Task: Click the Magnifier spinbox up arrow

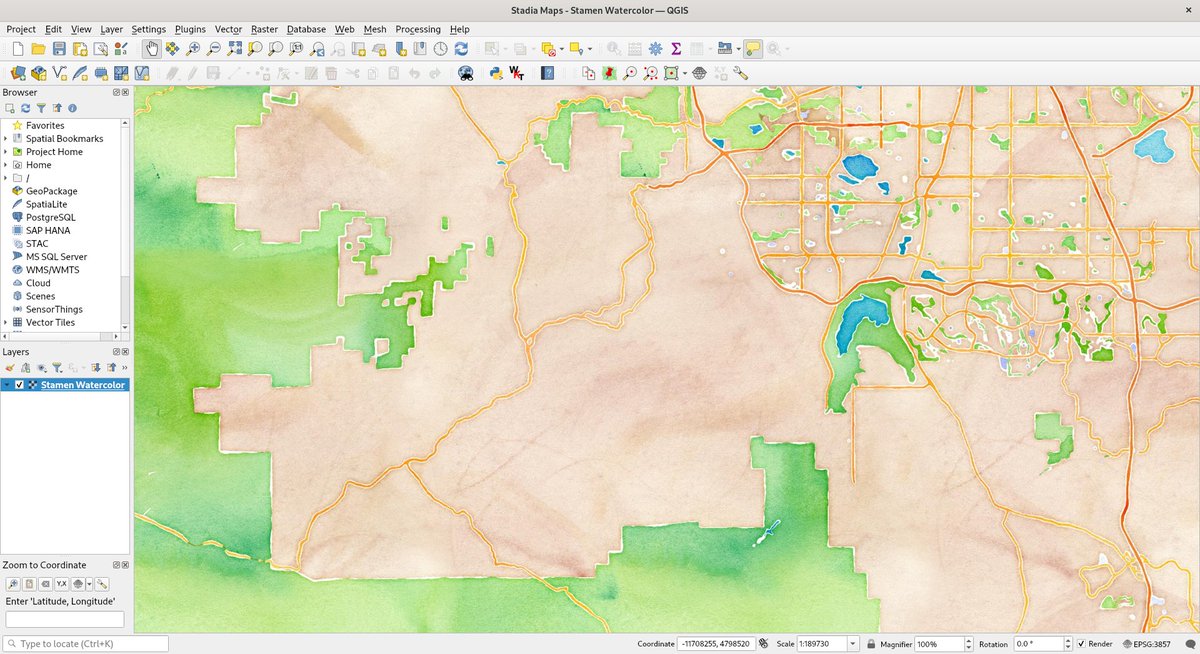Action: (969, 640)
